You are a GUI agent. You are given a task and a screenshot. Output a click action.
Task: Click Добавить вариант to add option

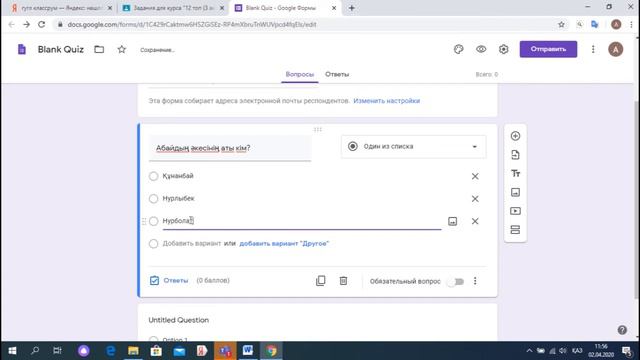191,243
